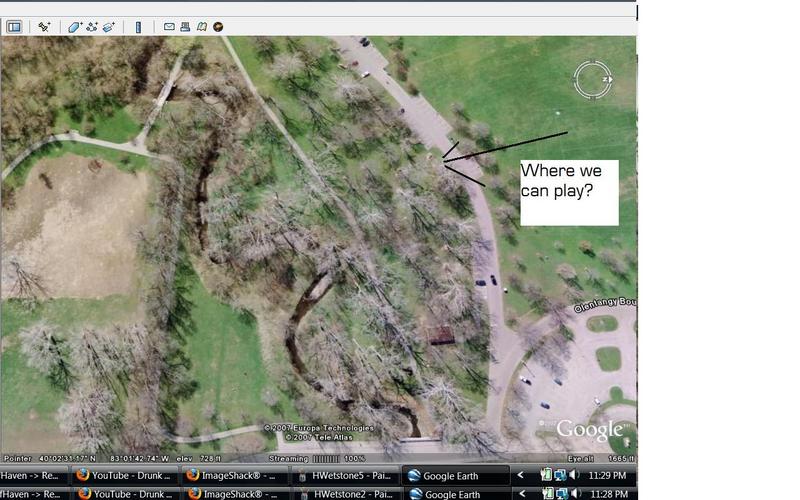Open the View in Google Maps icon
The height and width of the screenshot is (500, 800).
[202, 27]
